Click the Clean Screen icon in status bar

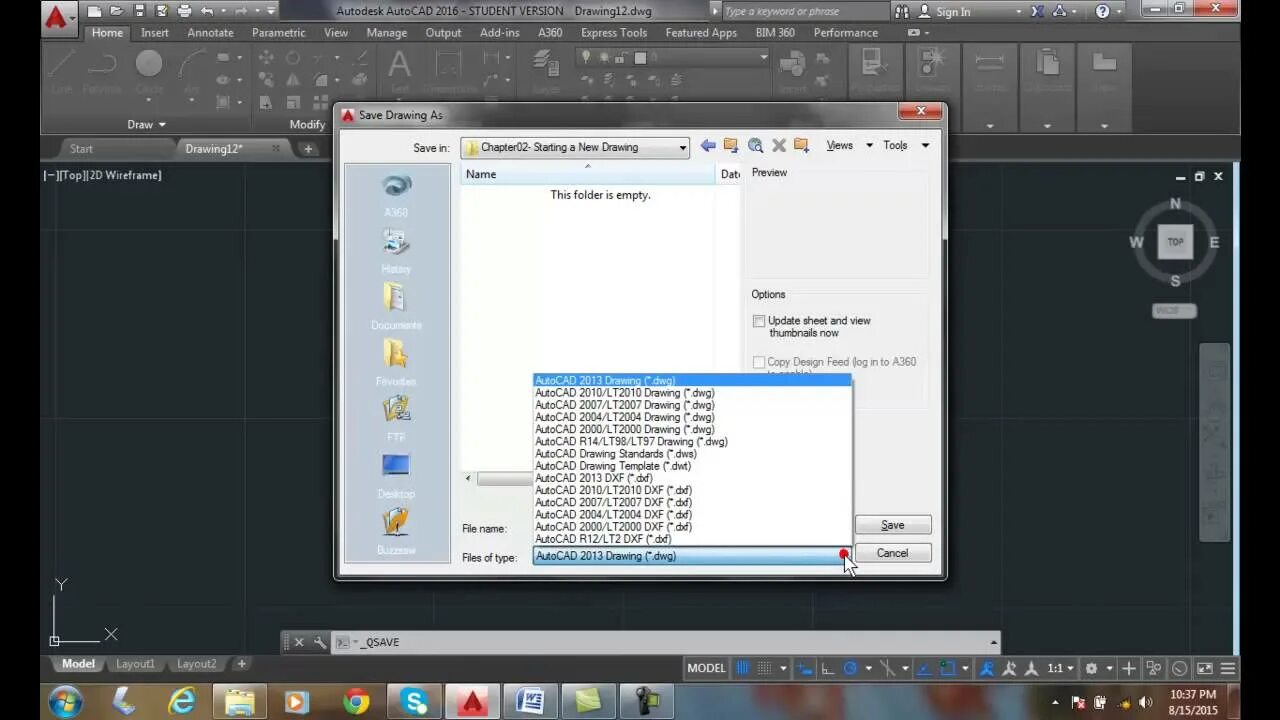point(1204,668)
